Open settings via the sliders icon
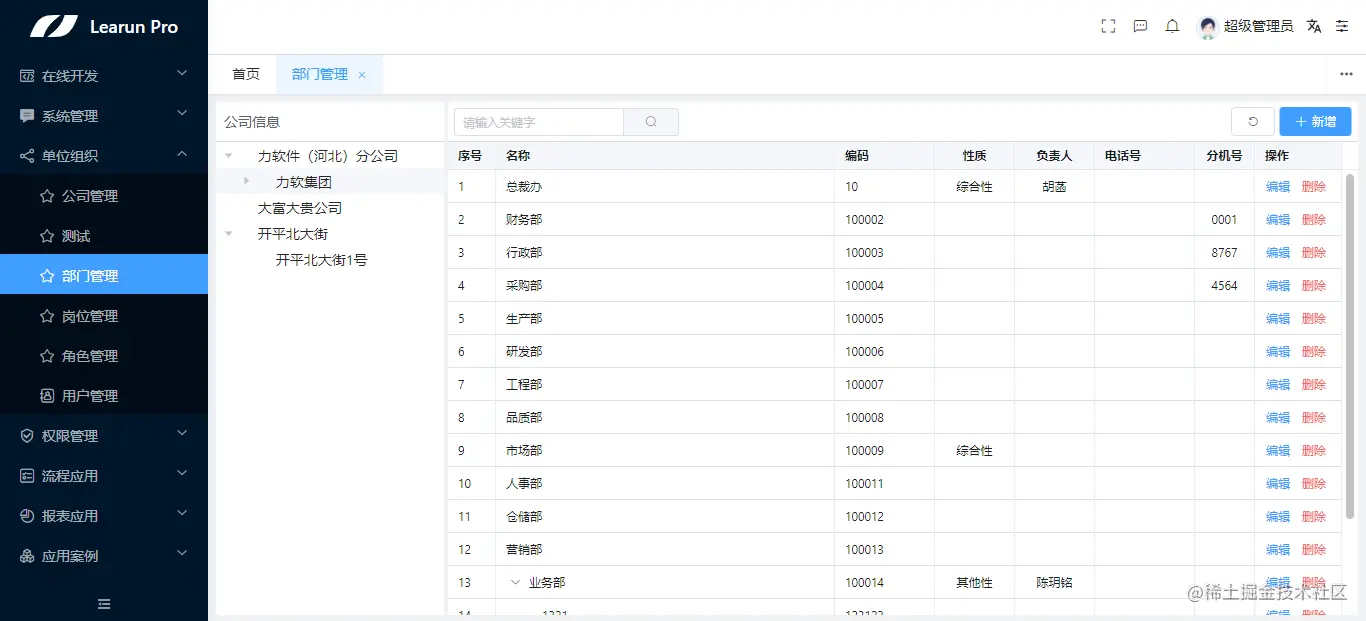This screenshot has width=1366, height=621. coord(1342,27)
